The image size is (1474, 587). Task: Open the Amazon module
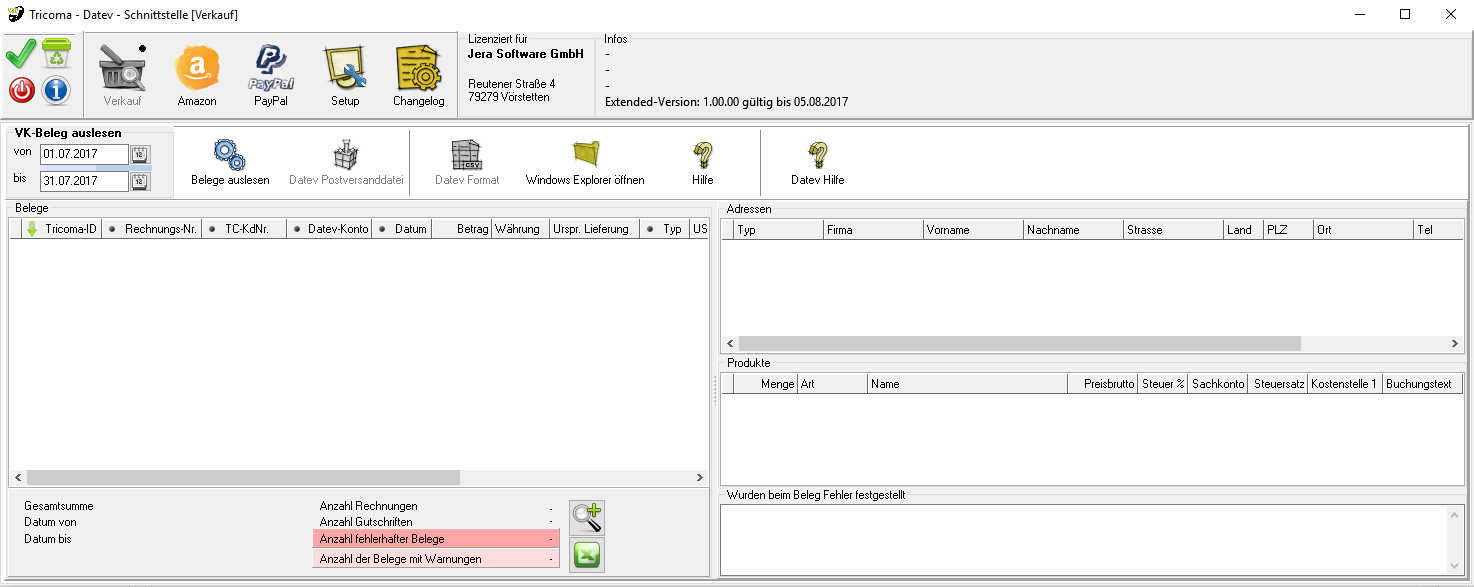pyautogui.click(x=197, y=77)
